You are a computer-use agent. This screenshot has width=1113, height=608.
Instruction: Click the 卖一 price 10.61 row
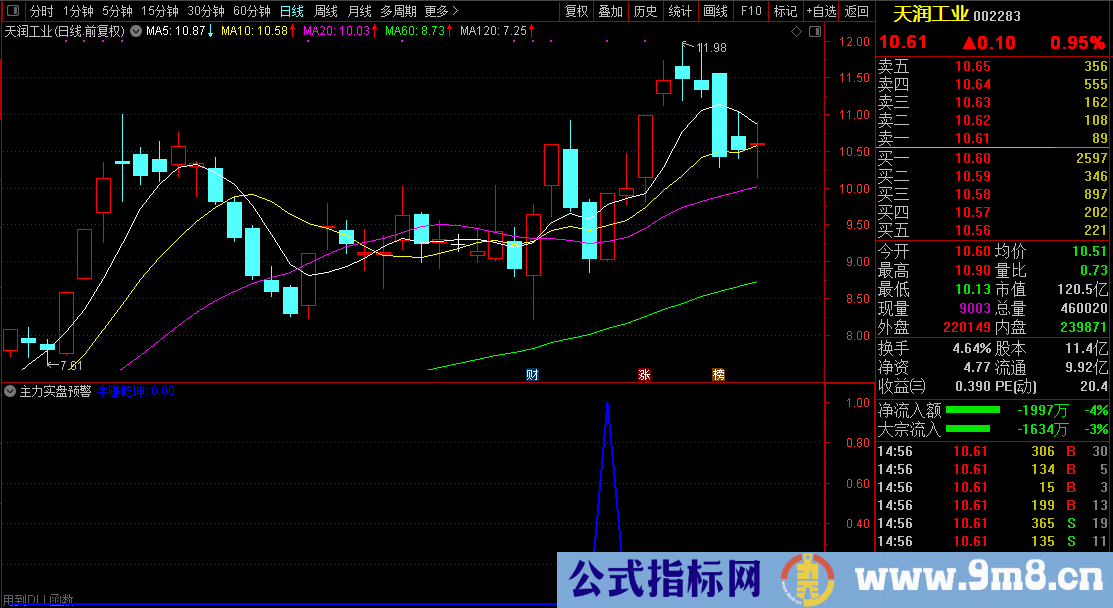tap(992, 138)
